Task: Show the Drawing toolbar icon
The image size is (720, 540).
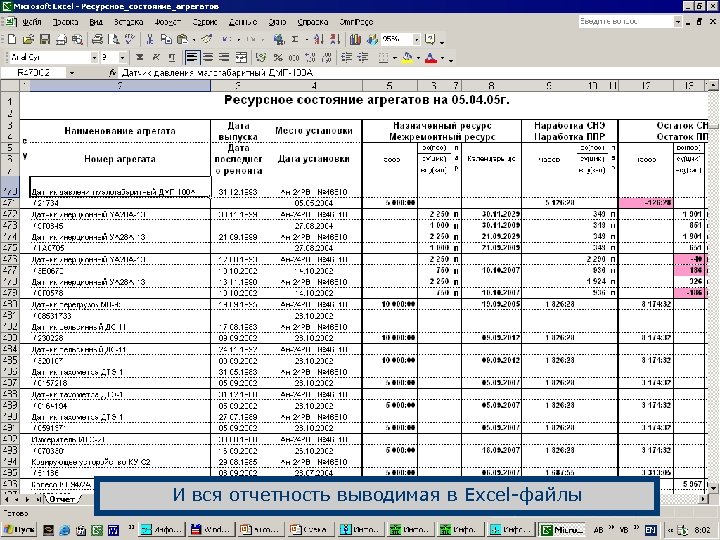Action: [371, 39]
